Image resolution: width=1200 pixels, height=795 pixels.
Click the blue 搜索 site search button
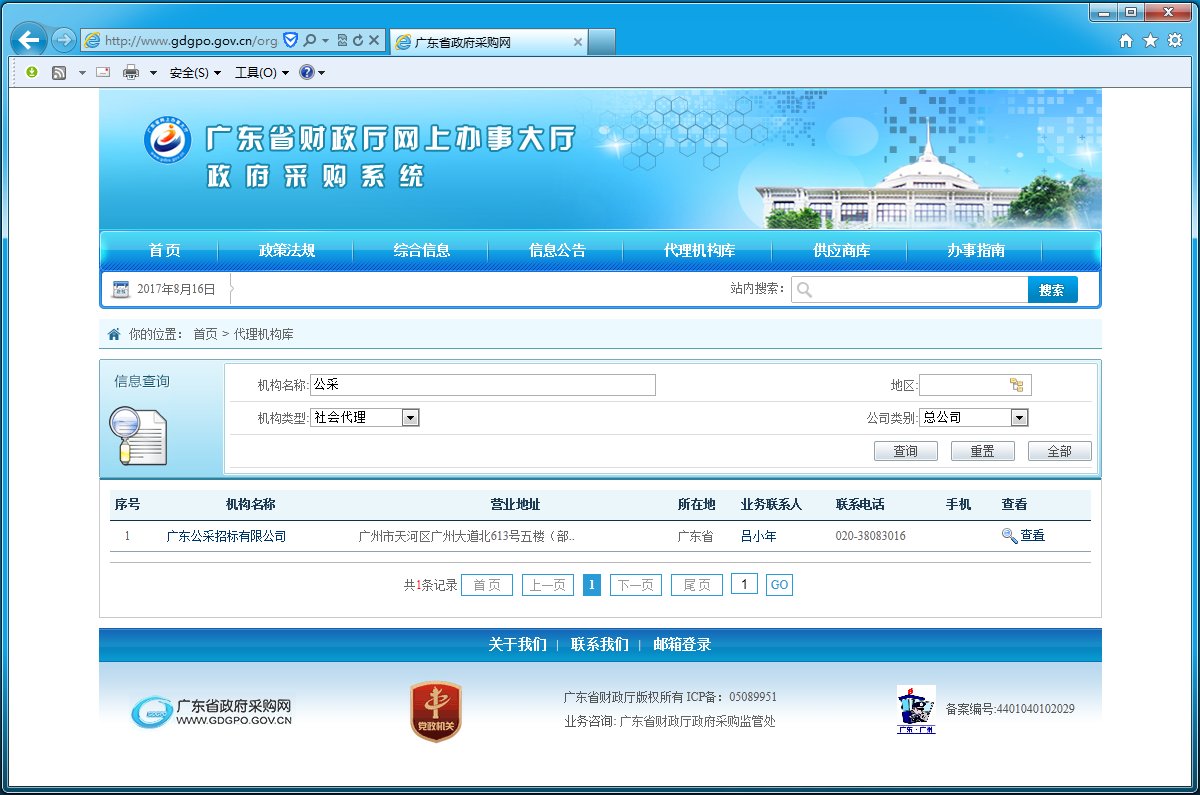(1052, 290)
